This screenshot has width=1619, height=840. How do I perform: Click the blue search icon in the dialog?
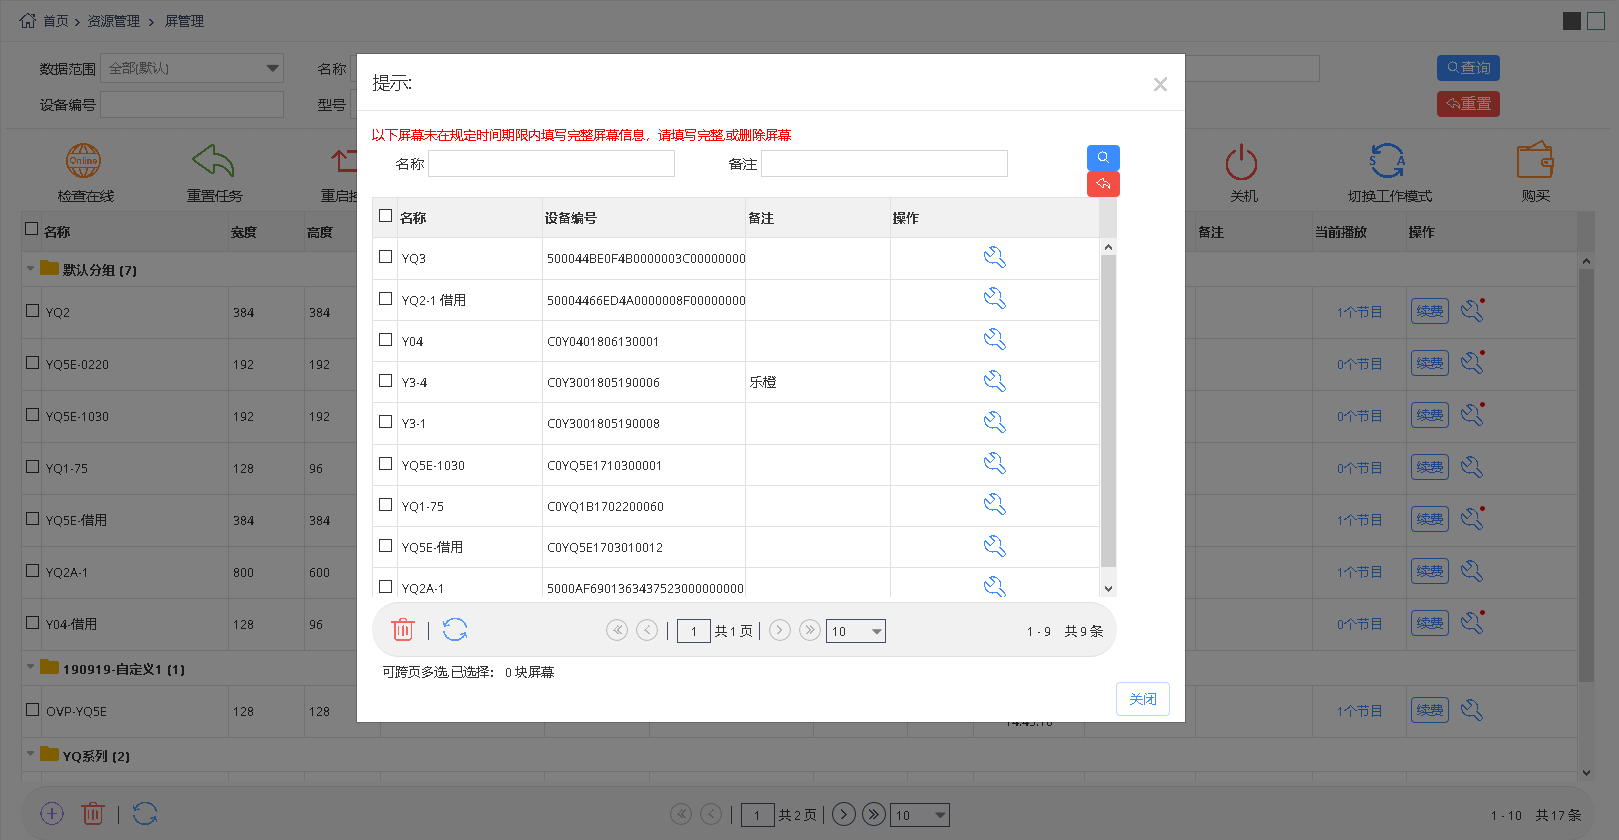[1103, 157]
